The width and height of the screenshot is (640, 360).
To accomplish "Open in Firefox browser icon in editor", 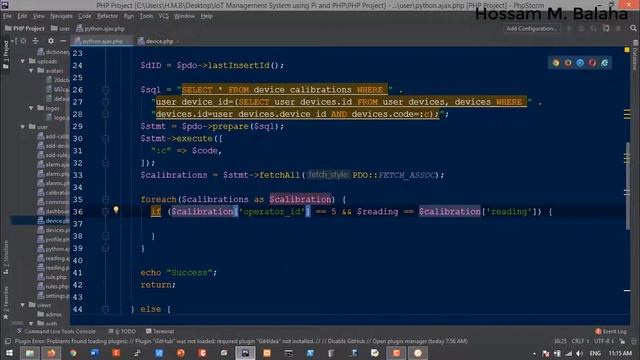I will pyautogui.click(x=568, y=63).
